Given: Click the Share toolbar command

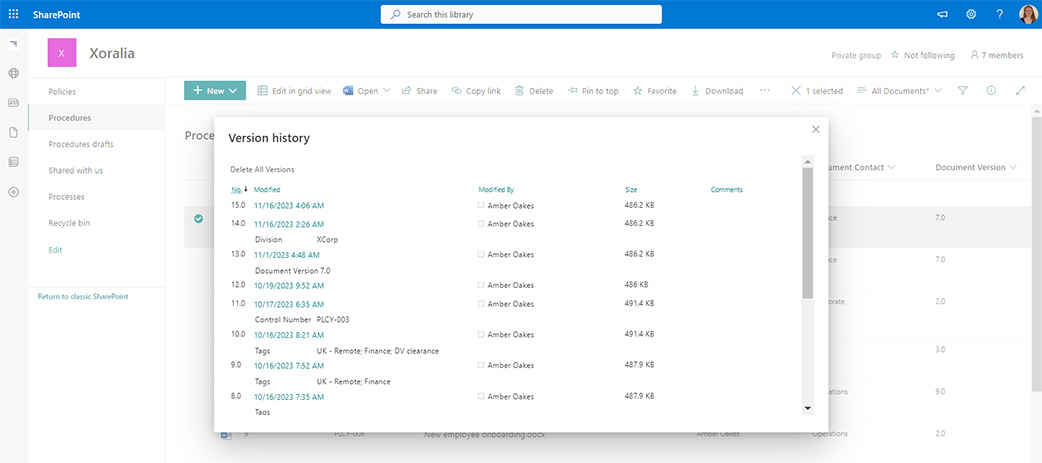Looking at the screenshot, I should point(419,91).
